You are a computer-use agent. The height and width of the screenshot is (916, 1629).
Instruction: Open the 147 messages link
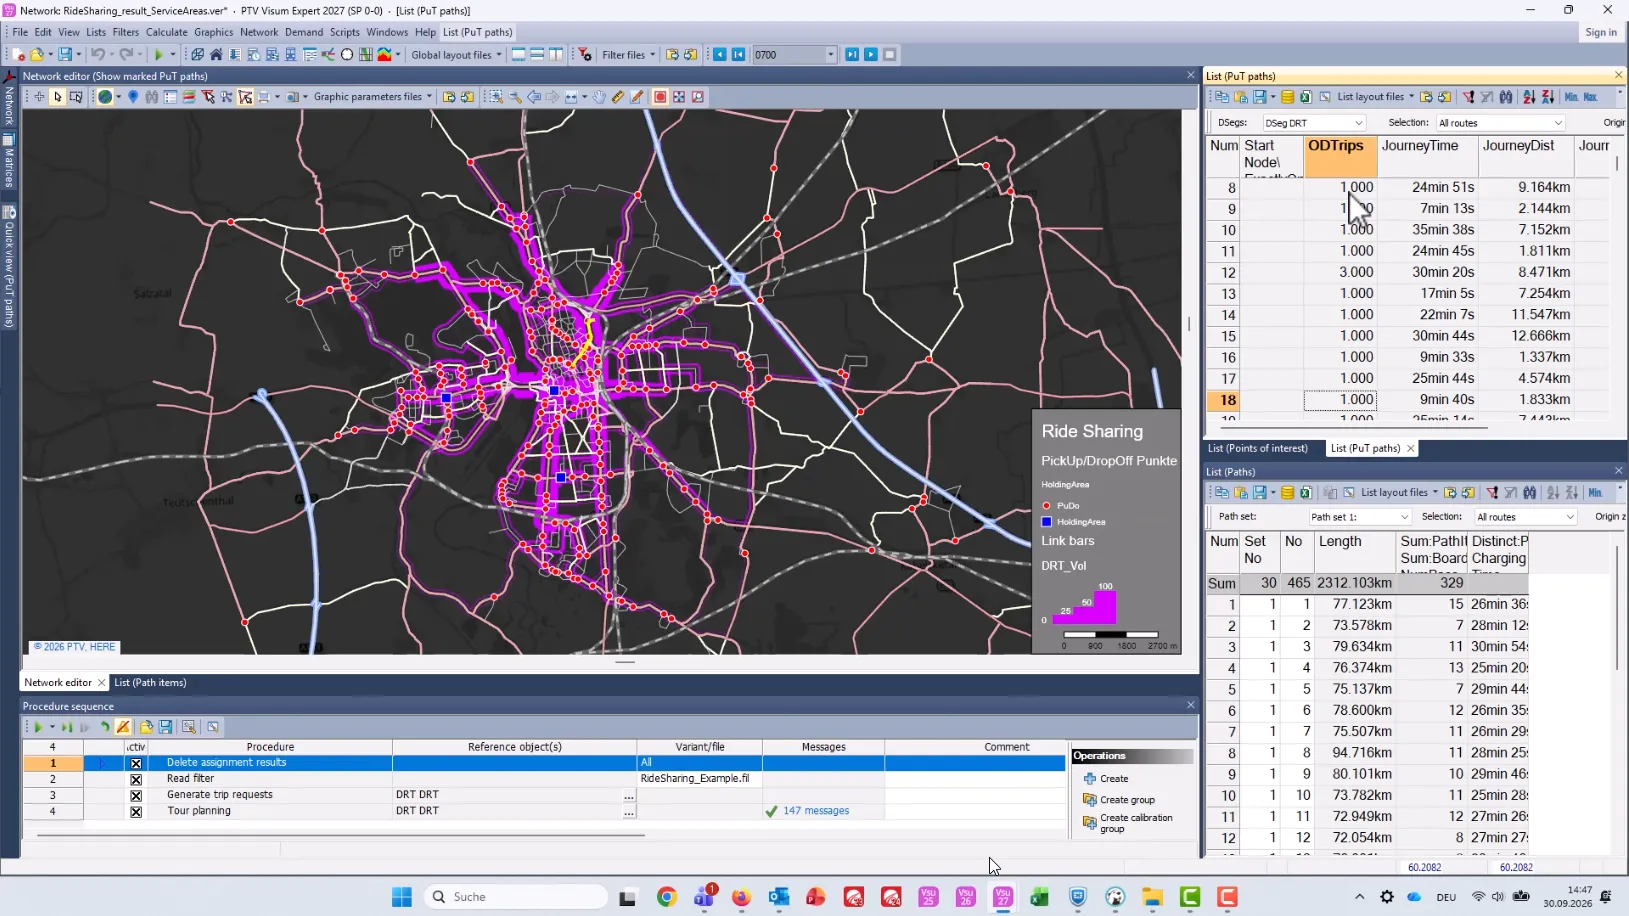tap(816, 811)
